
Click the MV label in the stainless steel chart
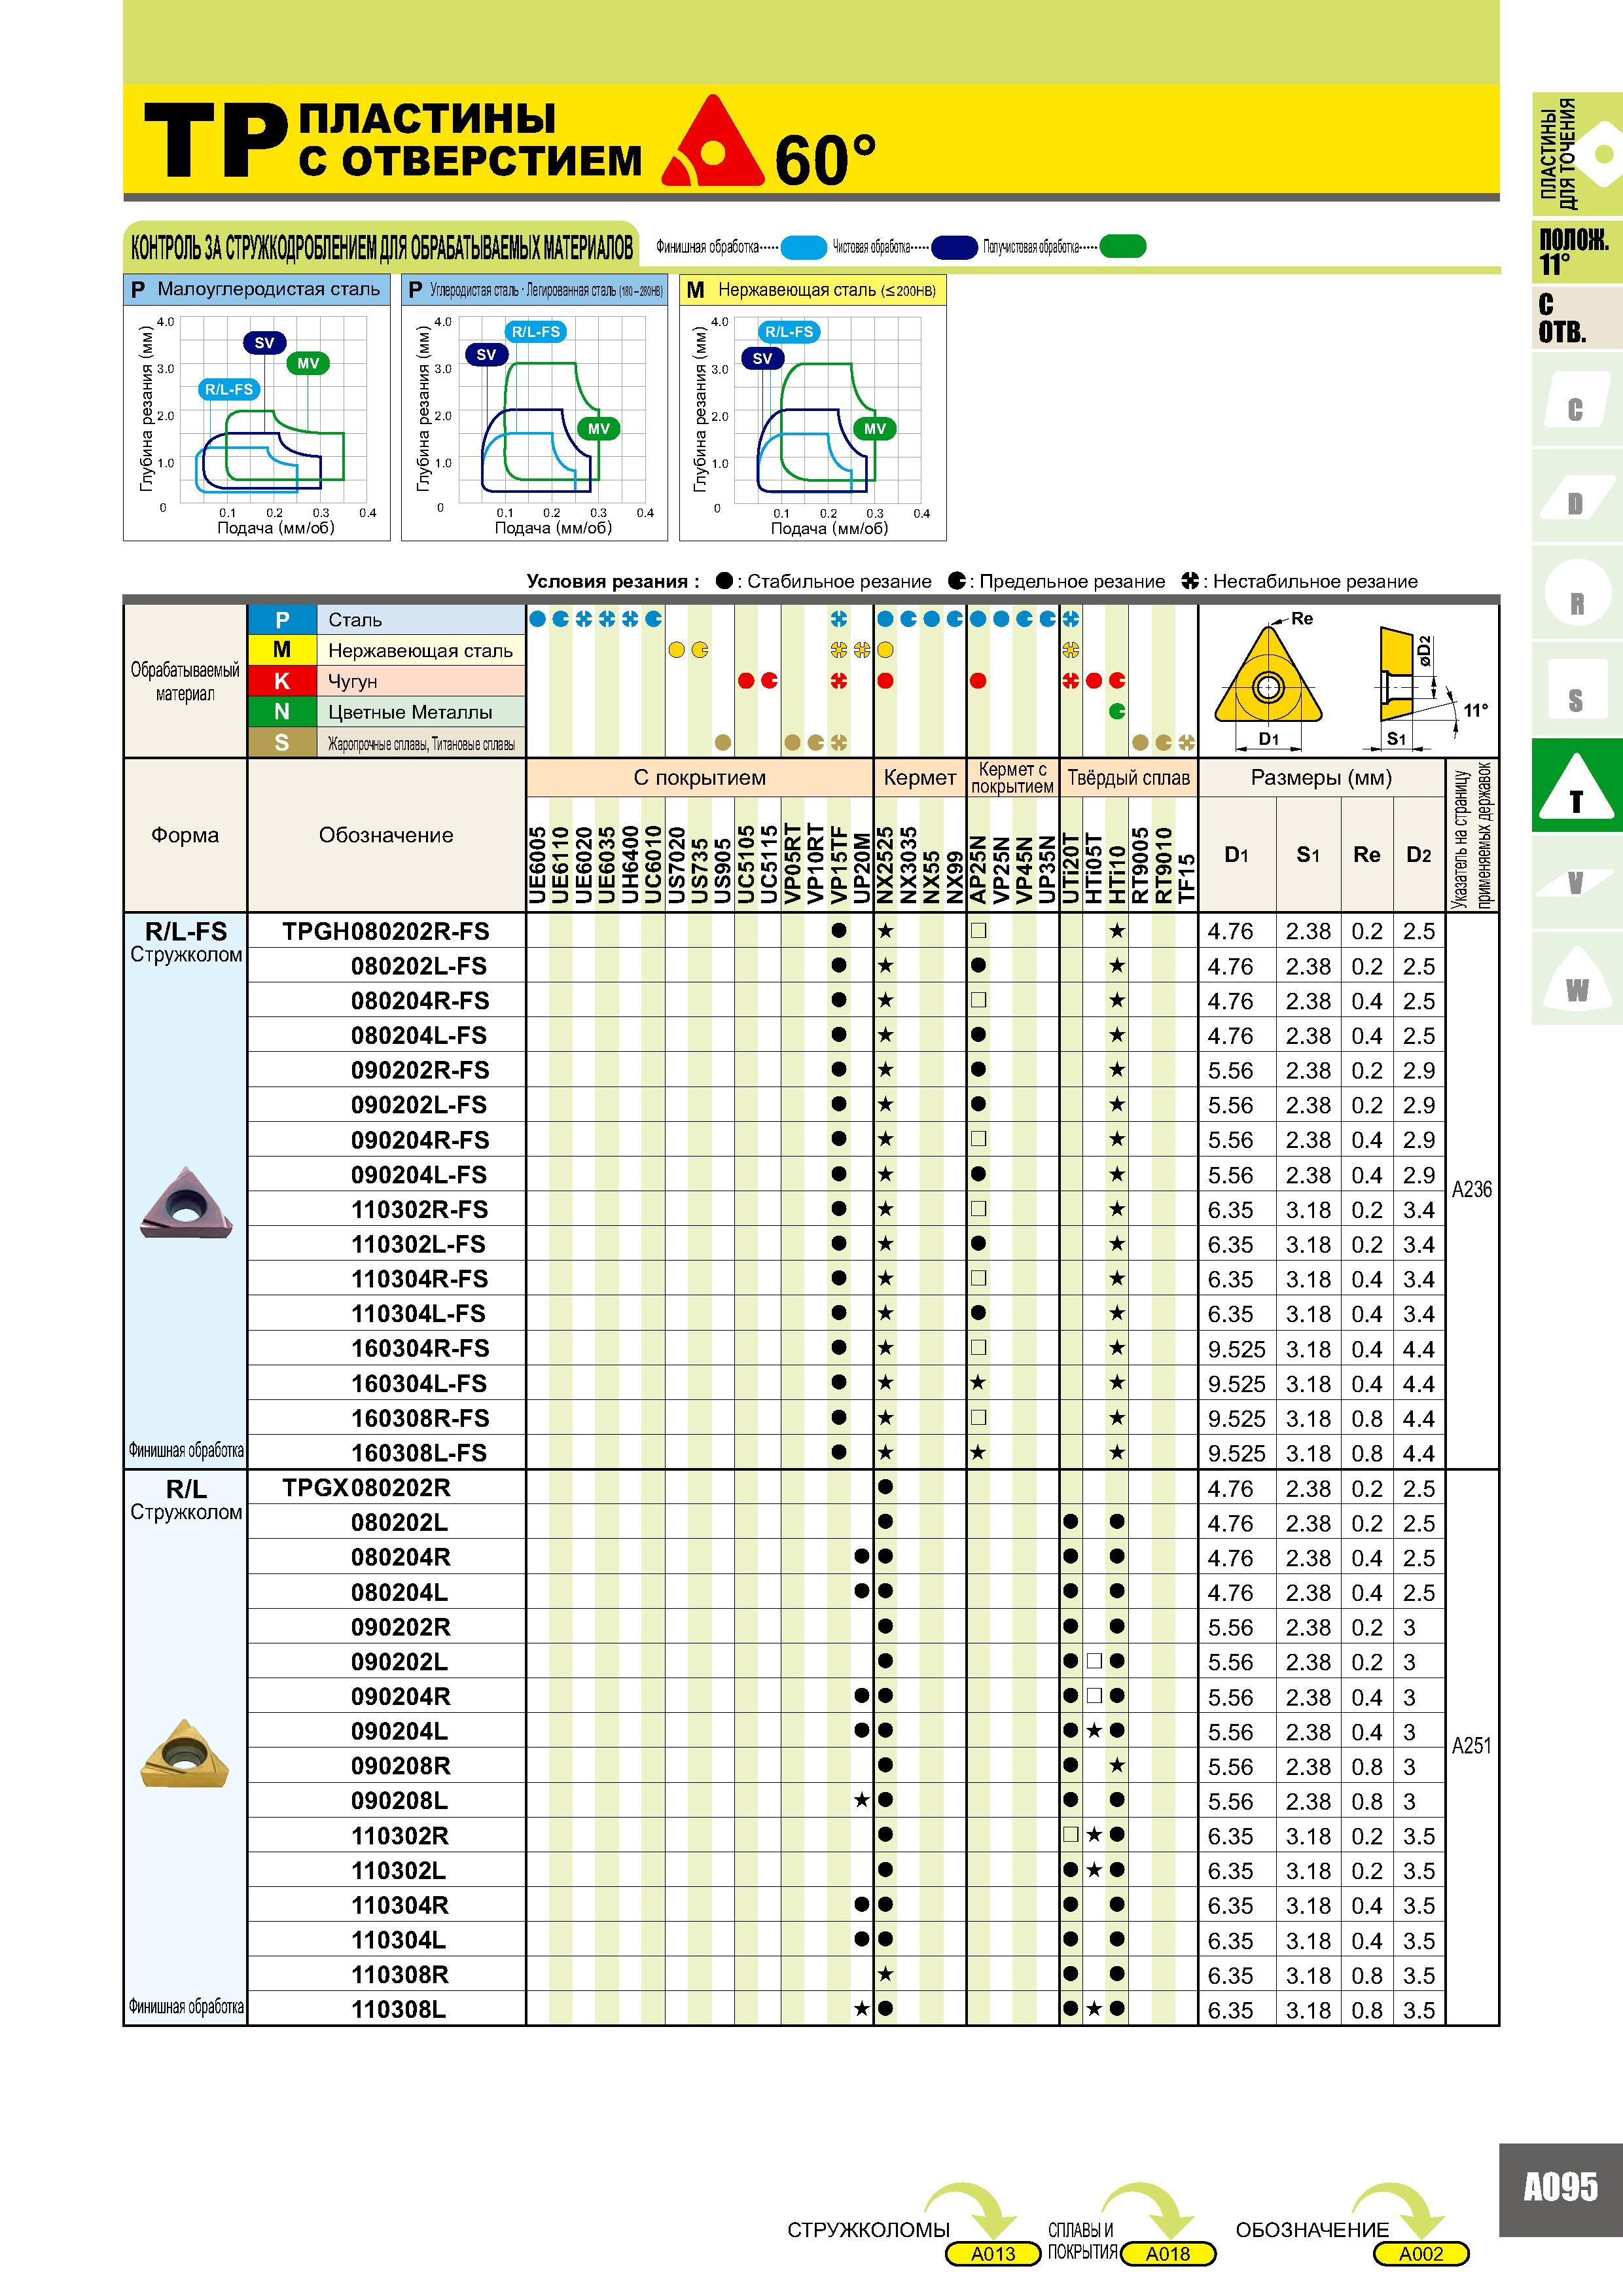click(x=875, y=429)
